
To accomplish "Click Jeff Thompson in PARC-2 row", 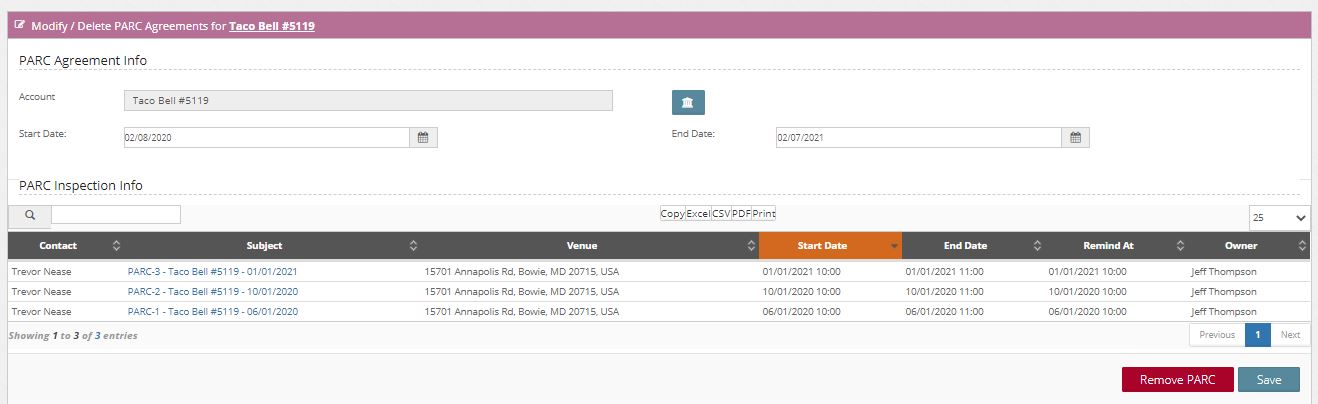I will click(1223, 291).
